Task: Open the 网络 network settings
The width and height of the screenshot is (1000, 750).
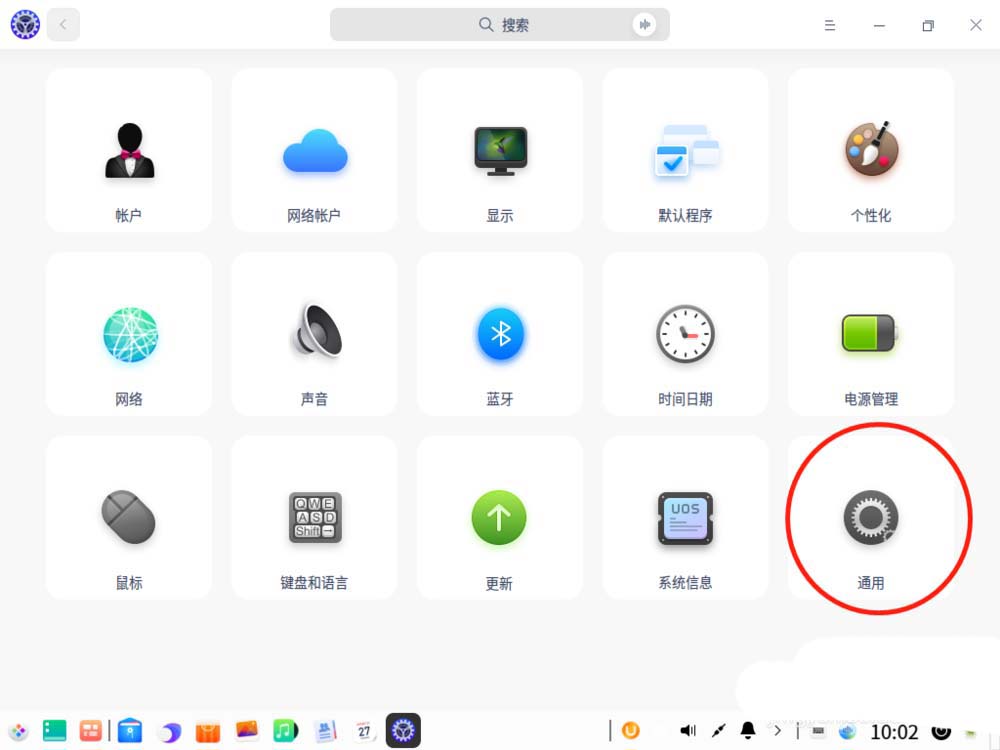Action: (129, 334)
